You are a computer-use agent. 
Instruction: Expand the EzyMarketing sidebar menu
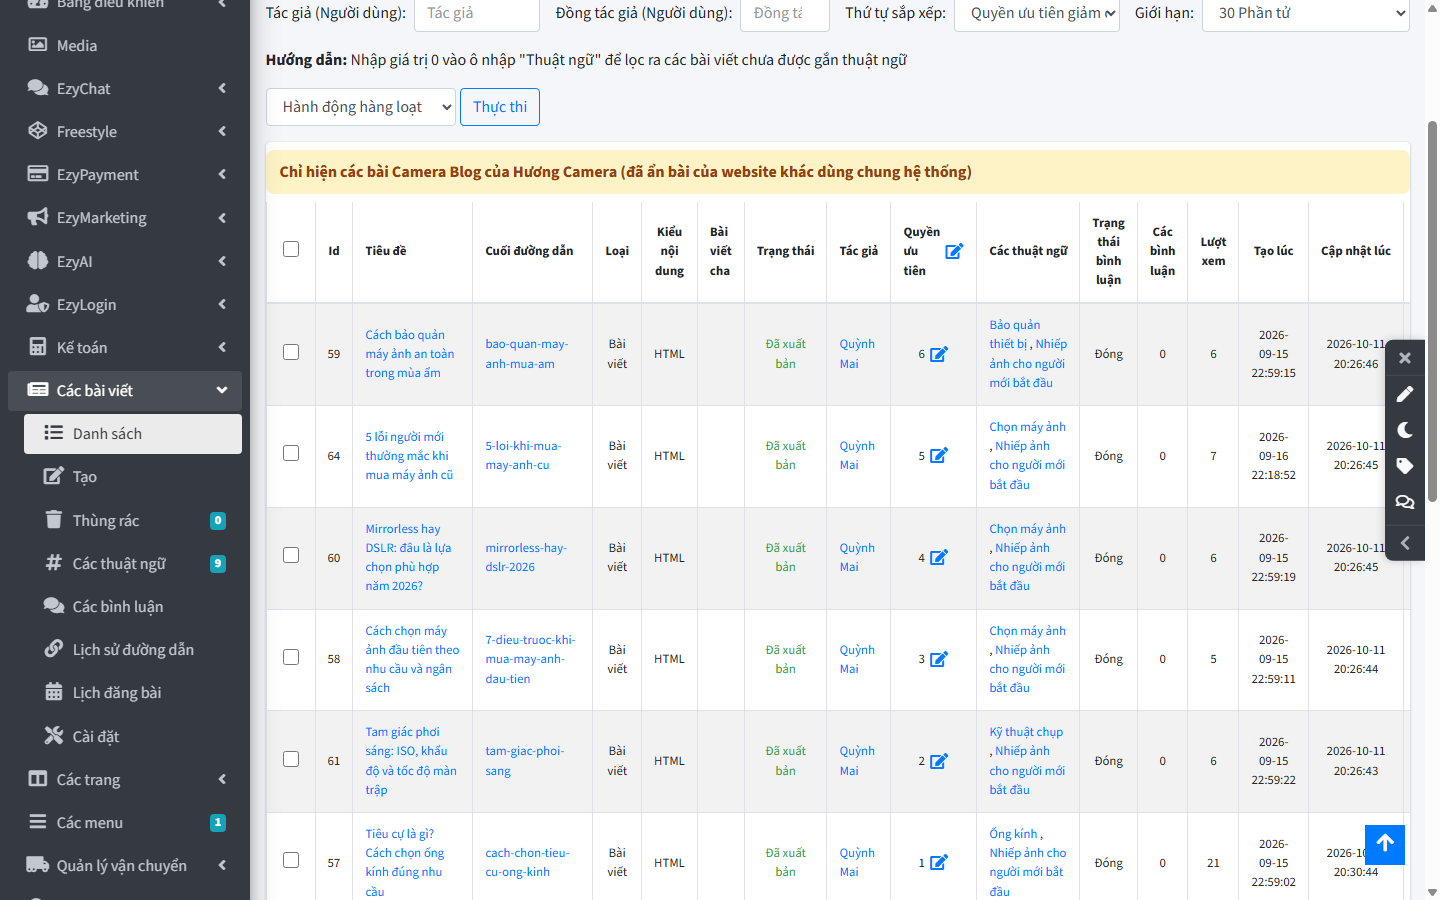coord(125,217)
